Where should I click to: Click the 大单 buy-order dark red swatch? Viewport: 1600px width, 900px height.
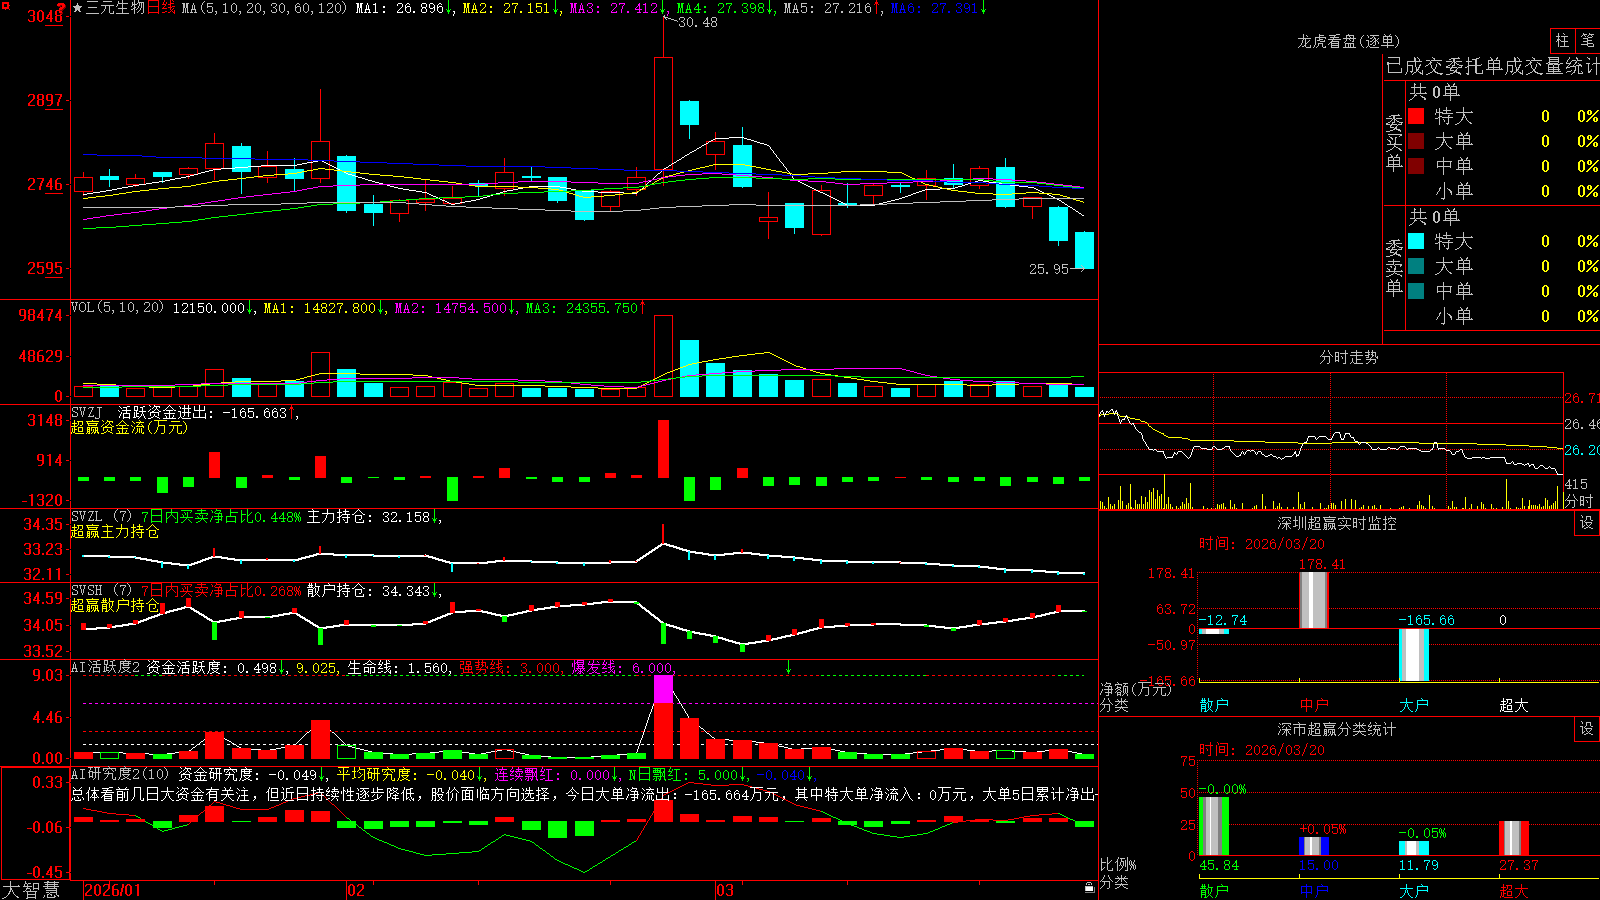[1416, 141]
